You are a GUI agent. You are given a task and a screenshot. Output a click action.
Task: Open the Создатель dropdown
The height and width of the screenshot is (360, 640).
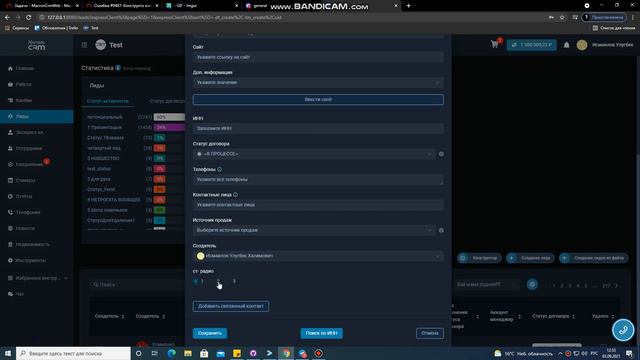point(318,256)
